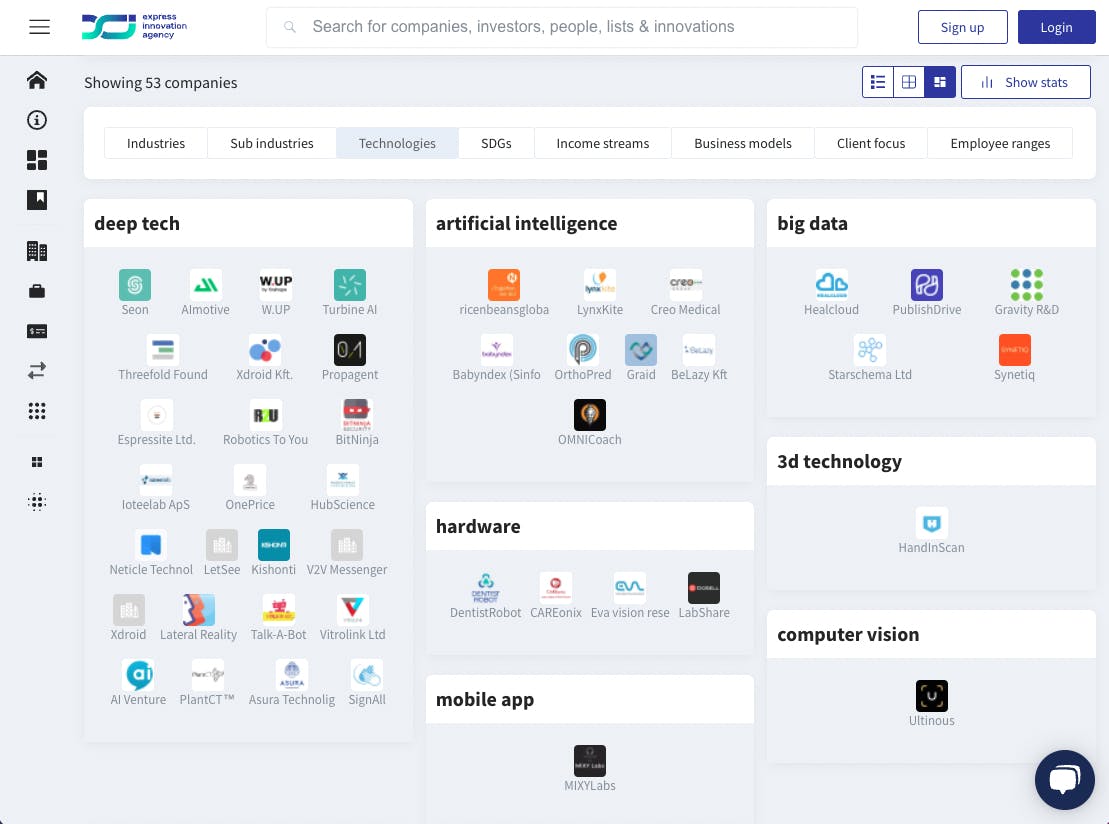Open the CAREonix company thumbnail
The image size is (1109, 824).
(556, 588)
